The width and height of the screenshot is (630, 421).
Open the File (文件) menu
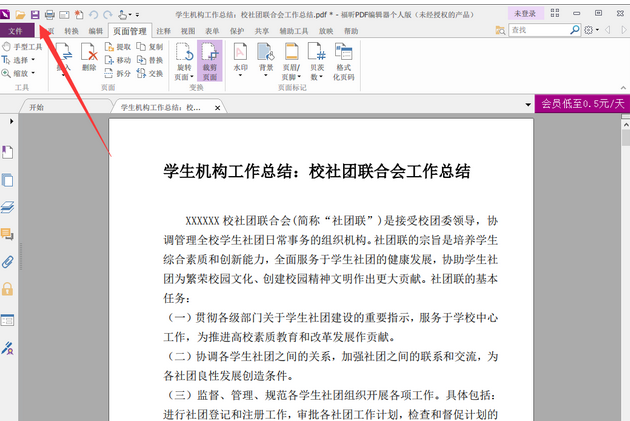coord(17,31)
